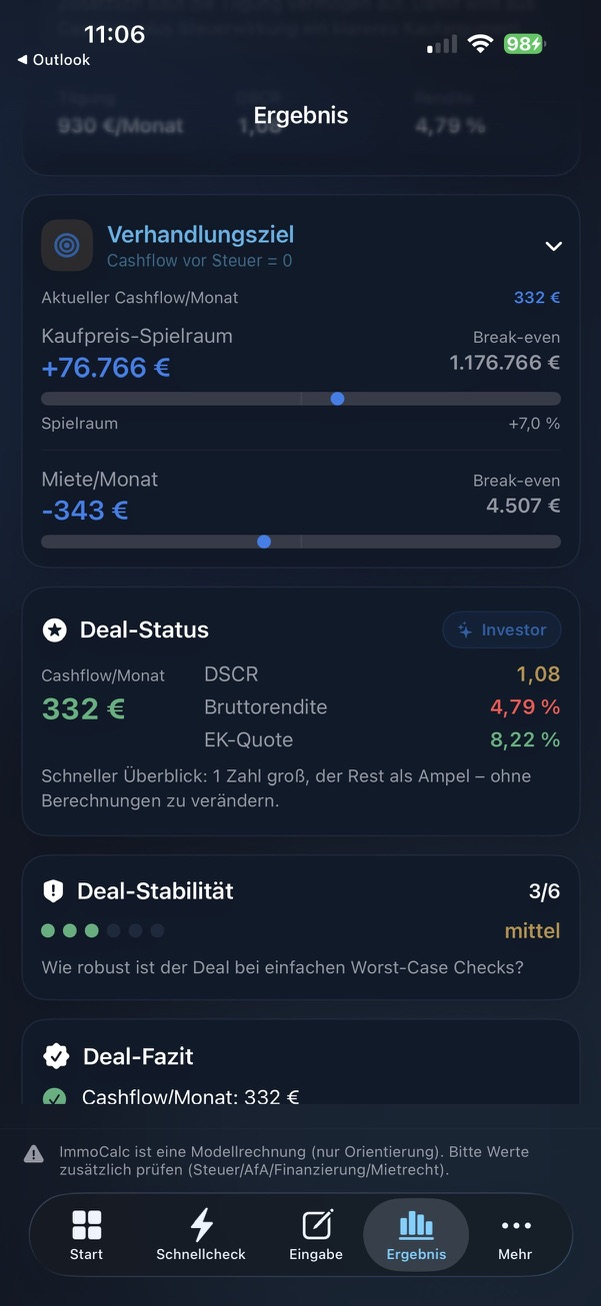Click the sparkle icon inside the Investor button

[x=463, y=630]
